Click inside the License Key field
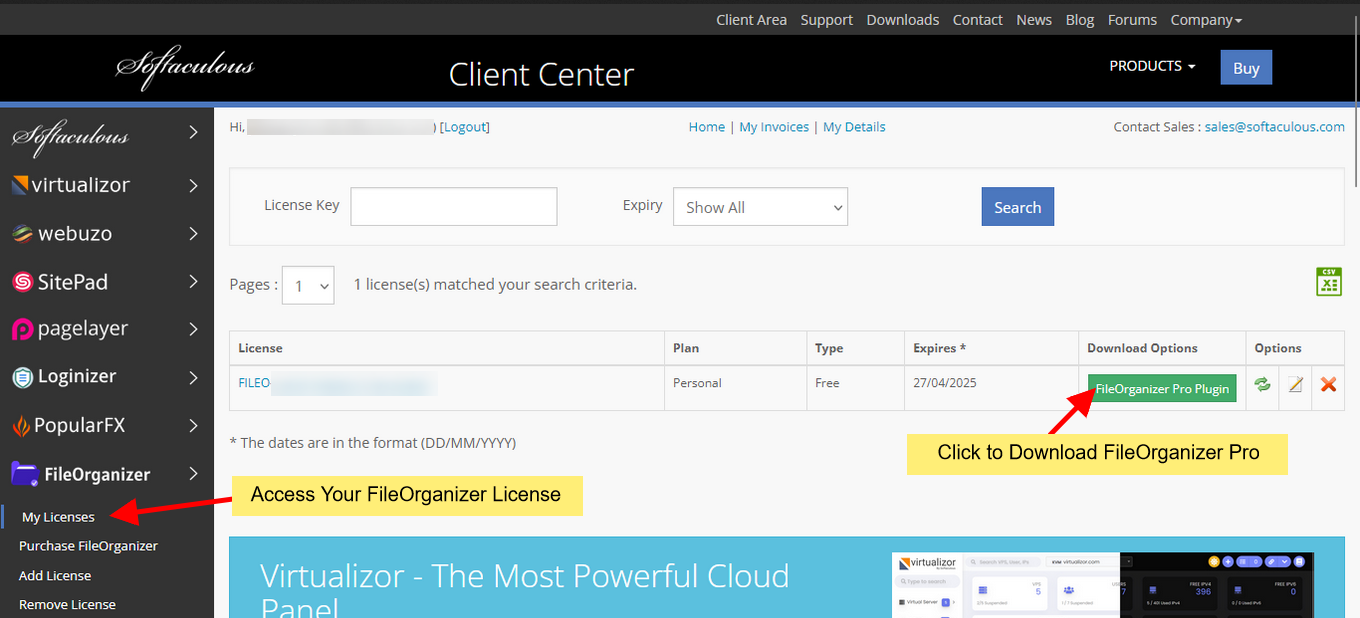This screenshot has height=618, width=1360. [x=453, y=206]
